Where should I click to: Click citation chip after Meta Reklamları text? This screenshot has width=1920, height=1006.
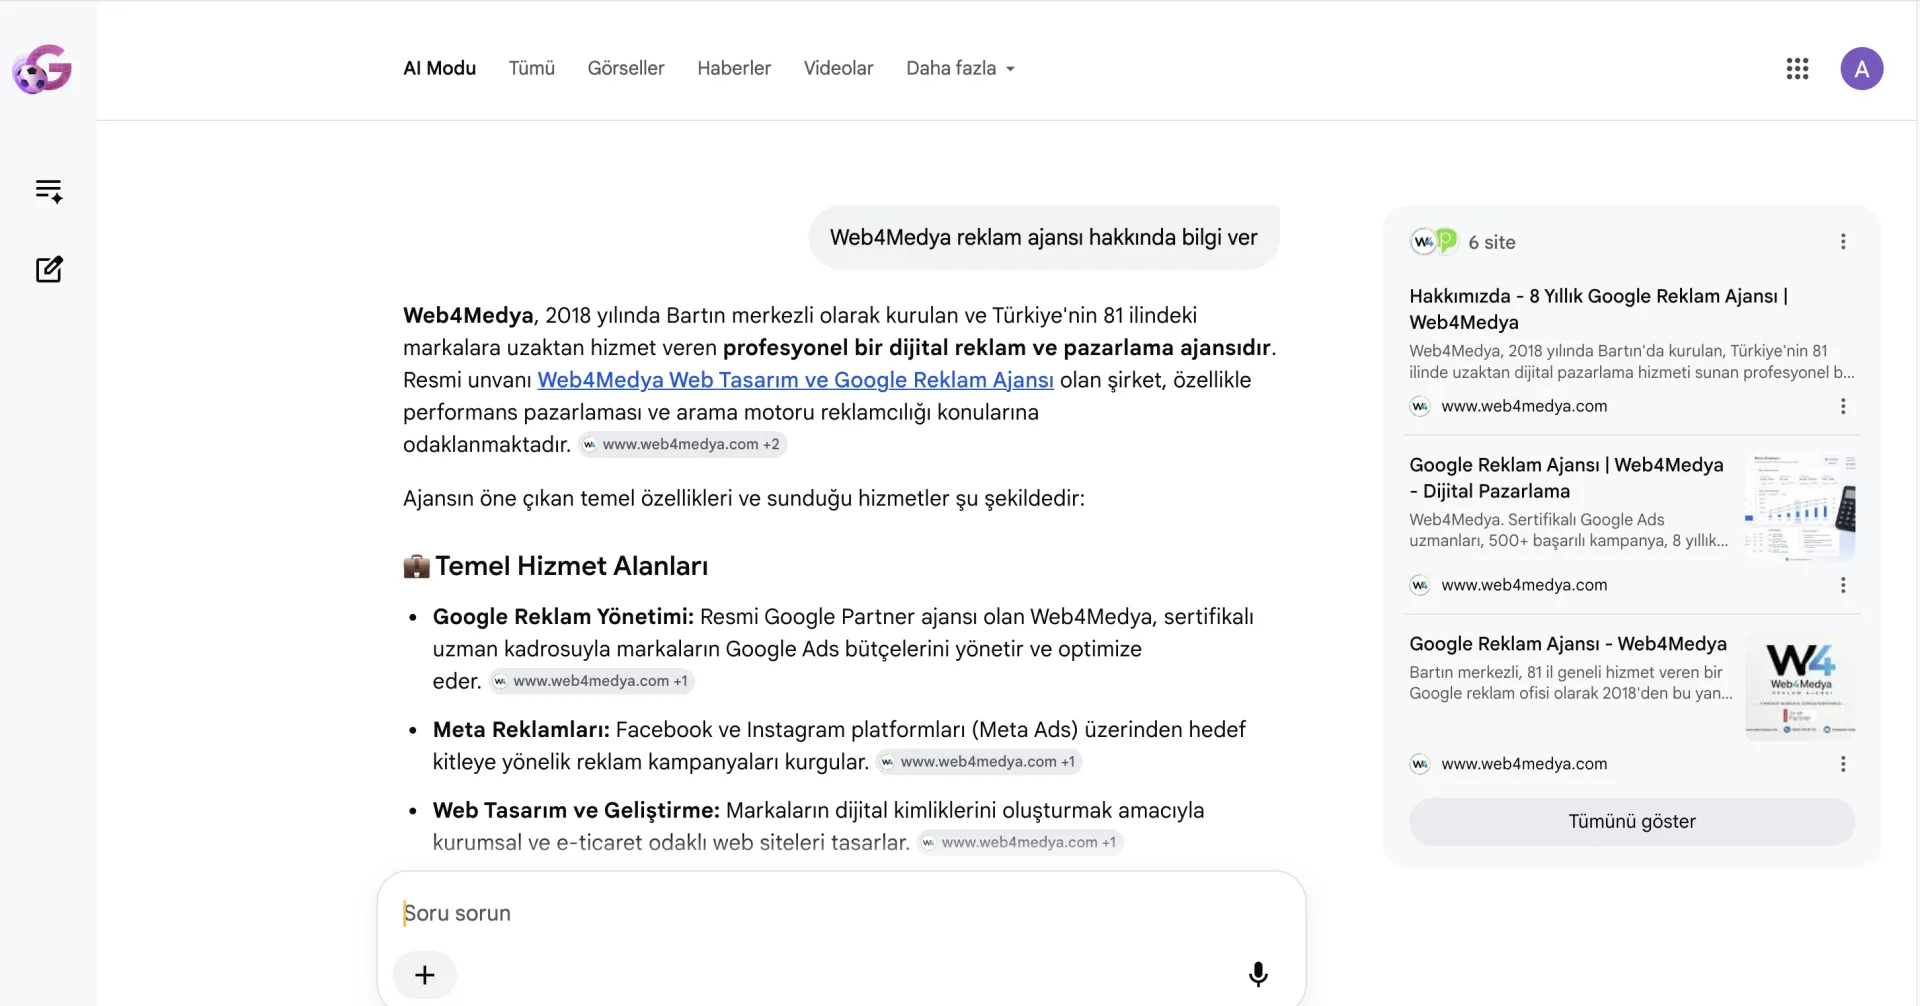(979, 762)
